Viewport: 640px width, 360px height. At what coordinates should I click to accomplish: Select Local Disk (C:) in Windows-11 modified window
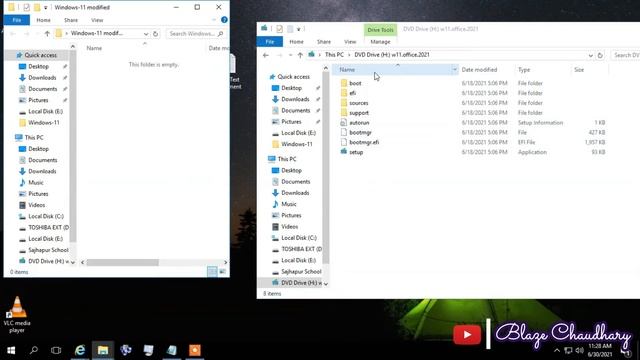46,216
